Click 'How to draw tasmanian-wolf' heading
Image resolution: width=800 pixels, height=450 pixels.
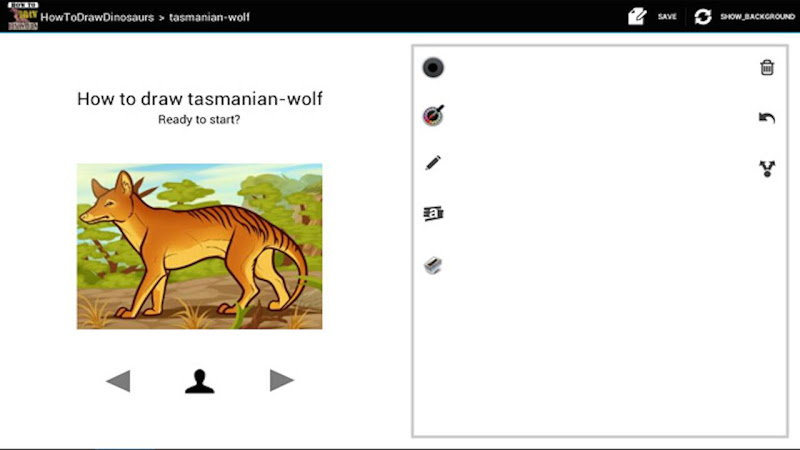click(x=199, y=98)
